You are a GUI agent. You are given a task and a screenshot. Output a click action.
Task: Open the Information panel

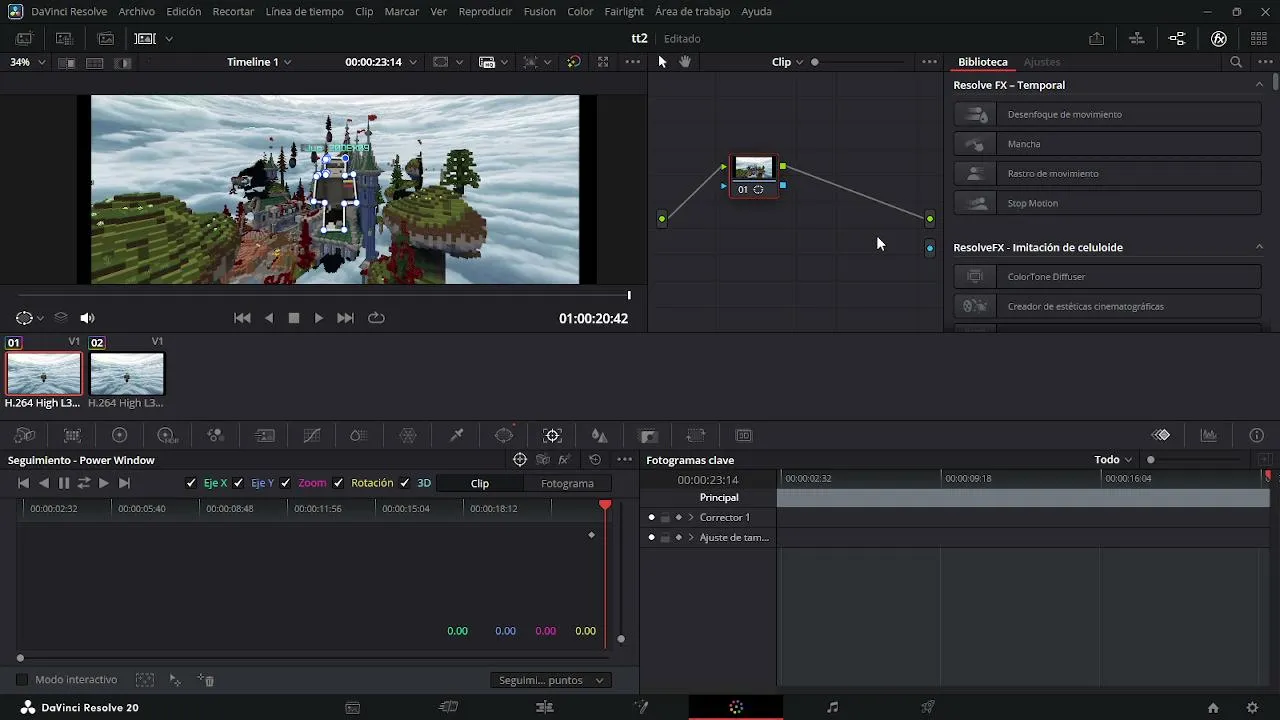[x=1257, y=435]
